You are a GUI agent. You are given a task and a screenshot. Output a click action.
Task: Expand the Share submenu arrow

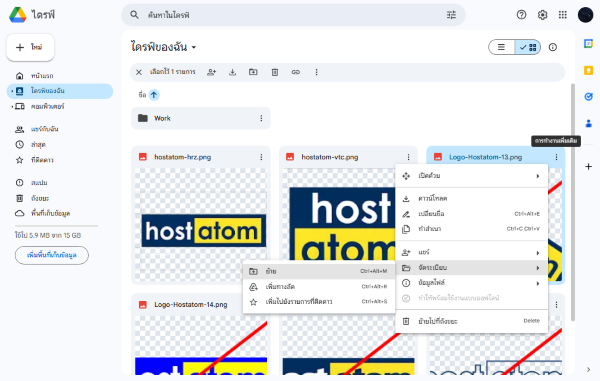[538, 252]
